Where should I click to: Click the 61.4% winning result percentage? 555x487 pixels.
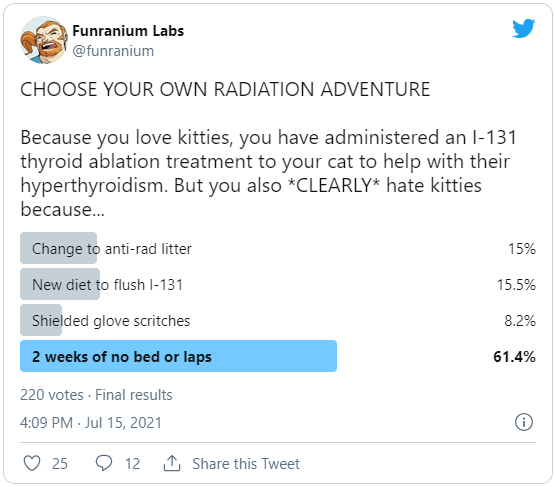point(514,357)
